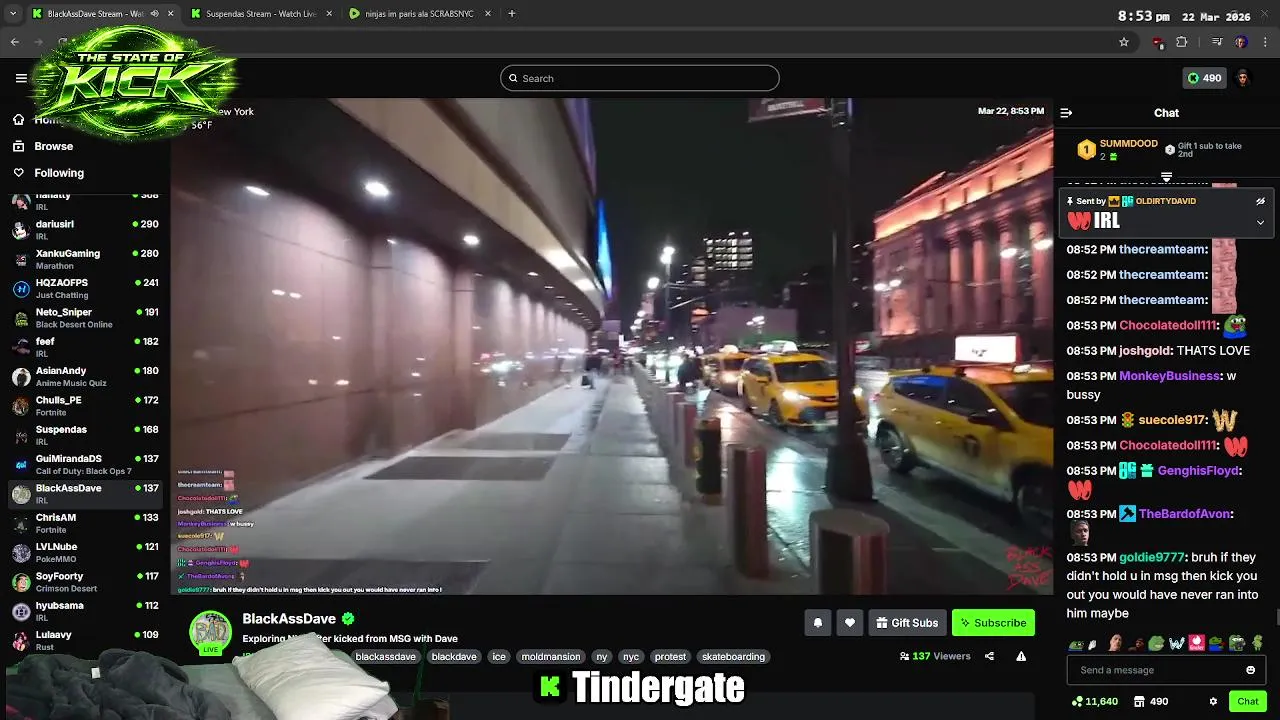Open the browser extensions puzzle icon
The width and height of the screenshot is (1280, 720).
[1182, 42]
